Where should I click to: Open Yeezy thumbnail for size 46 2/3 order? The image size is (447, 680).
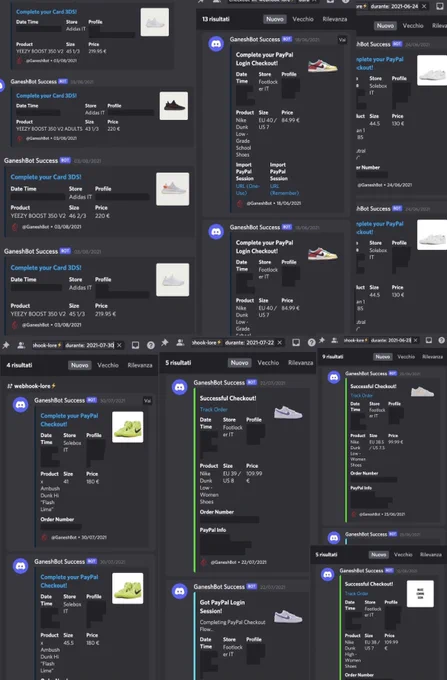coord(173,189)
